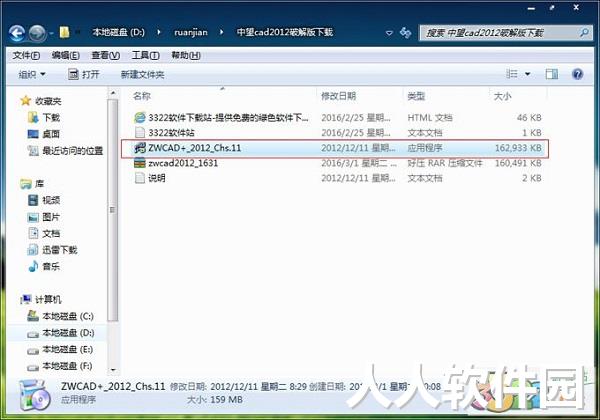Select the ZWCAD+_2012_Chs.11 application icon
The image size is (600, 420).
pyautogui.click(x=140, y=148)
